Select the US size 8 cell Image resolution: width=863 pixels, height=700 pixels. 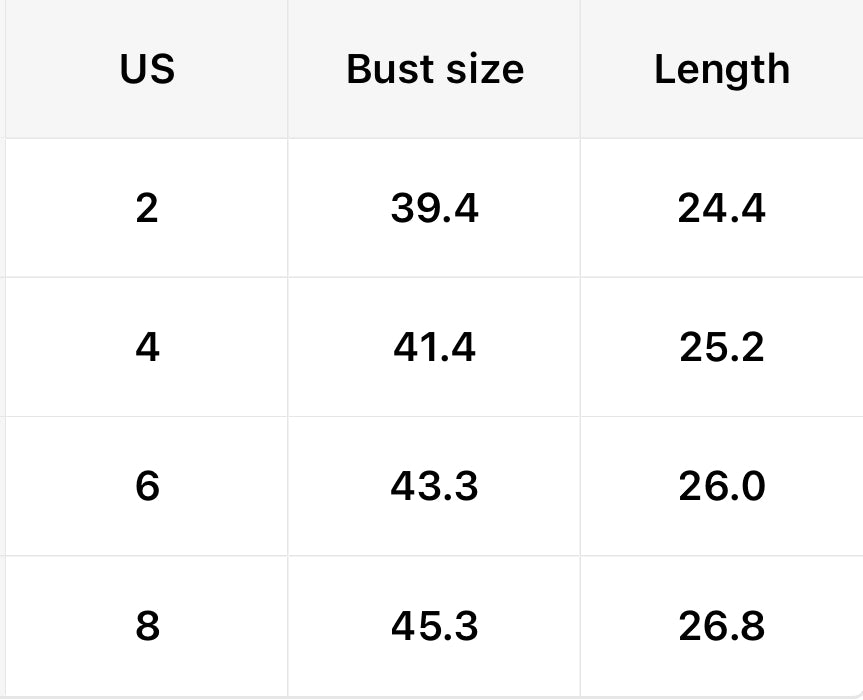click(x=147, y=626)
